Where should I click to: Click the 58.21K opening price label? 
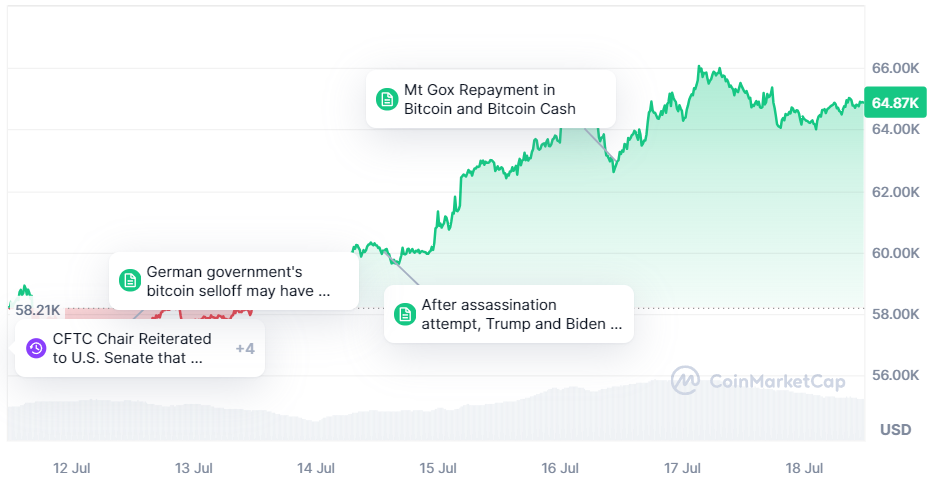pyautogui.click(x=38, y=310)
